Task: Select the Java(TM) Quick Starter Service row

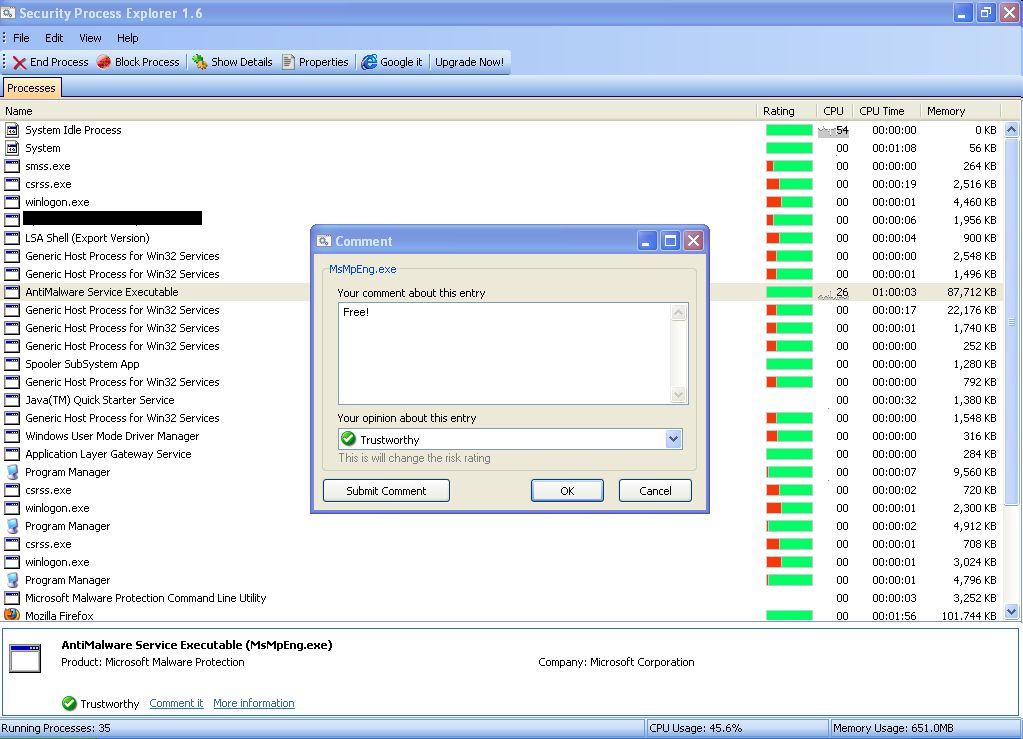Action: coord(502,400)
